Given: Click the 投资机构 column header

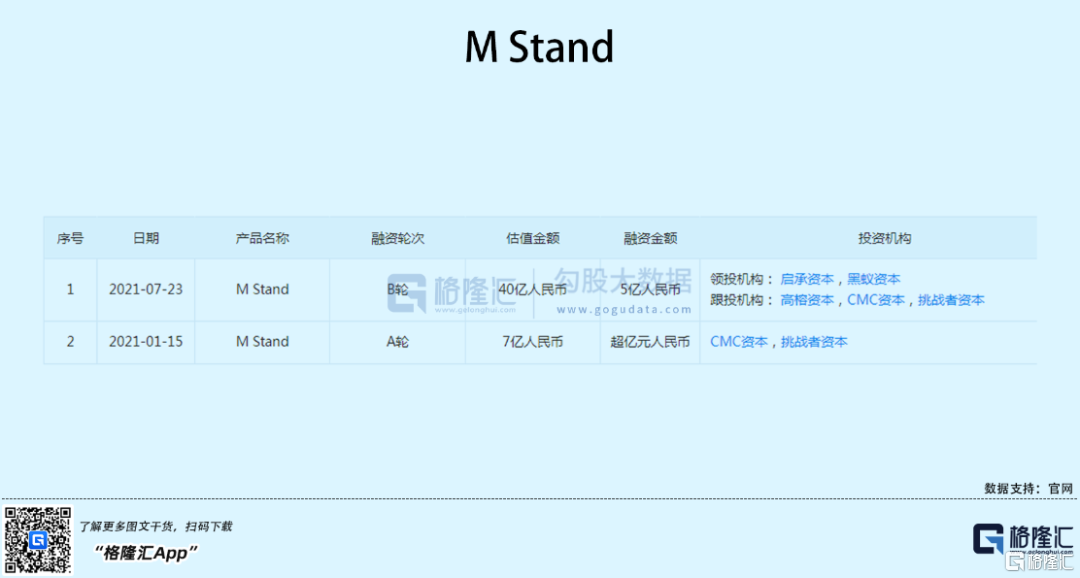Looking at the screenshot, I should pyautogui.click(x=884, y=238).
